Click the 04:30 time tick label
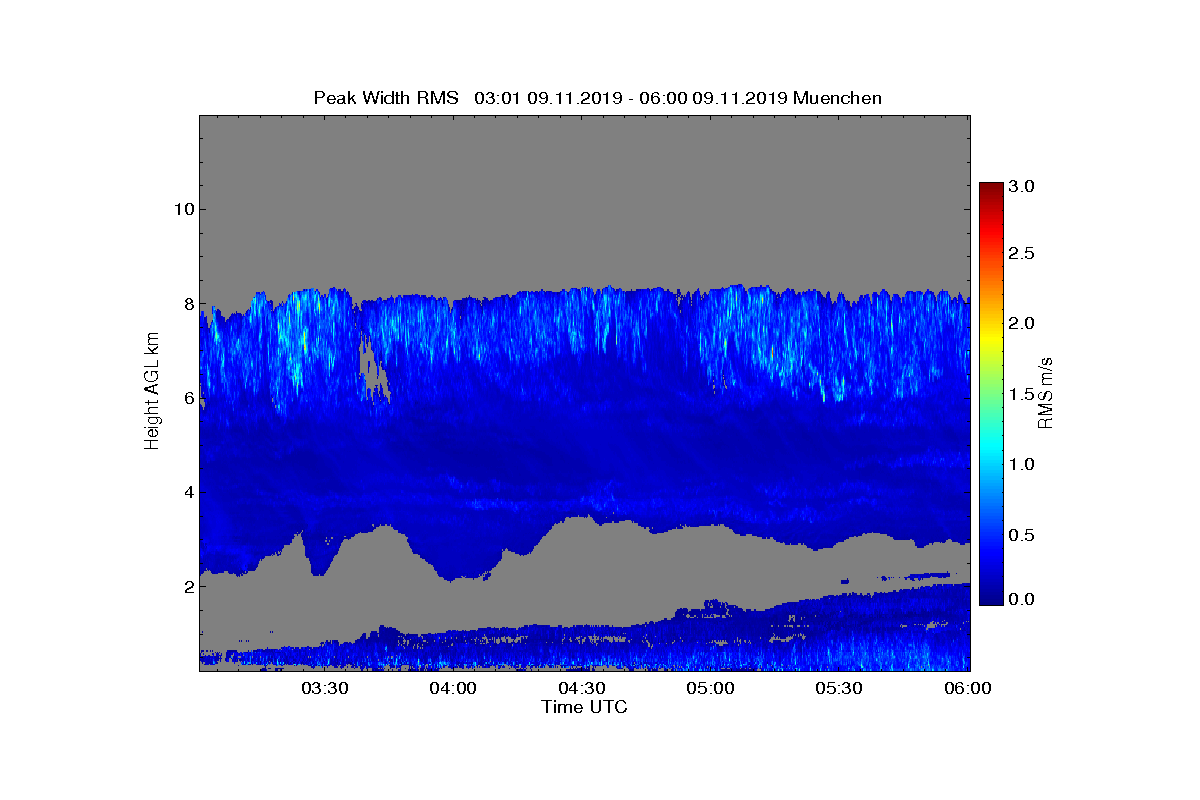Viewport: 1200px width, 800px height. pos(582,688)
